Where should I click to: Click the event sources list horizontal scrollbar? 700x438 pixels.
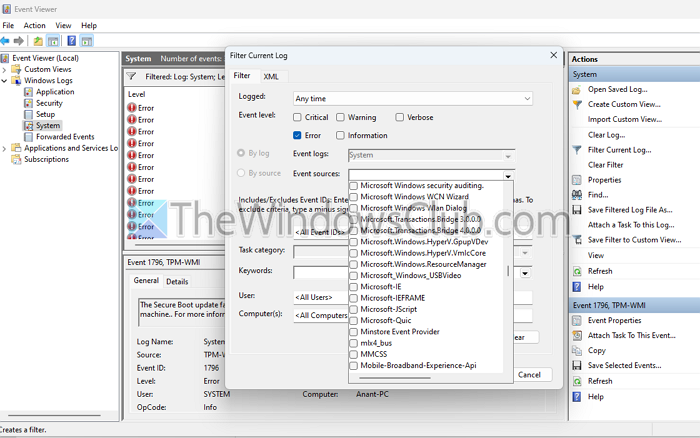[x=395, y=378]
